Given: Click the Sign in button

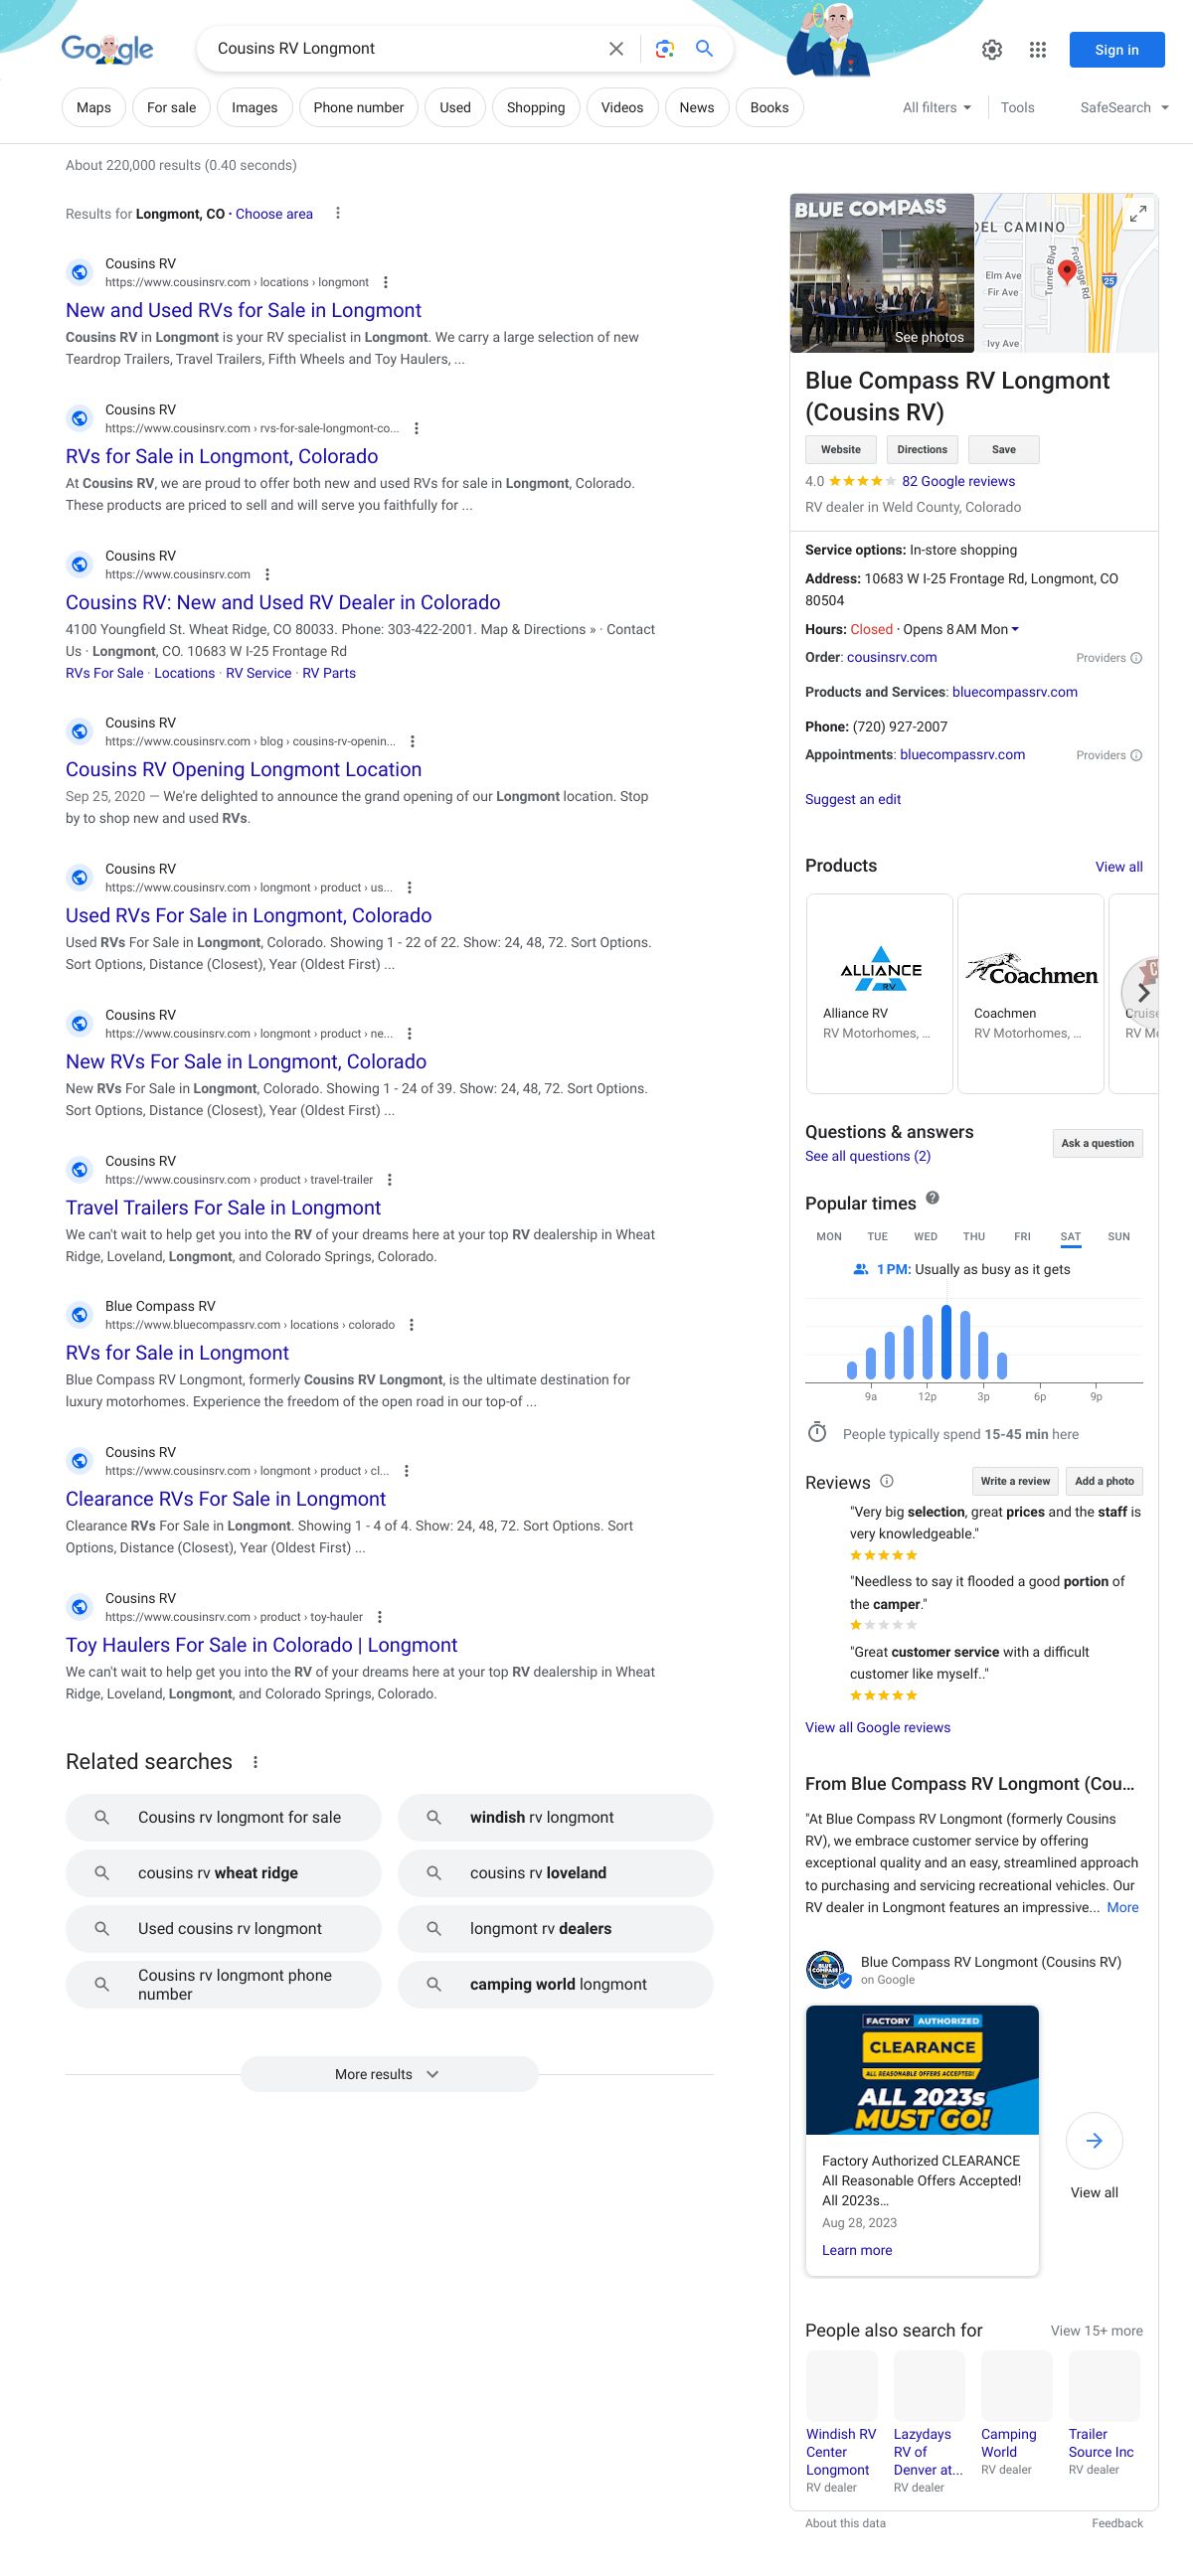Looking at the screenshot, I should (1116, 50).
